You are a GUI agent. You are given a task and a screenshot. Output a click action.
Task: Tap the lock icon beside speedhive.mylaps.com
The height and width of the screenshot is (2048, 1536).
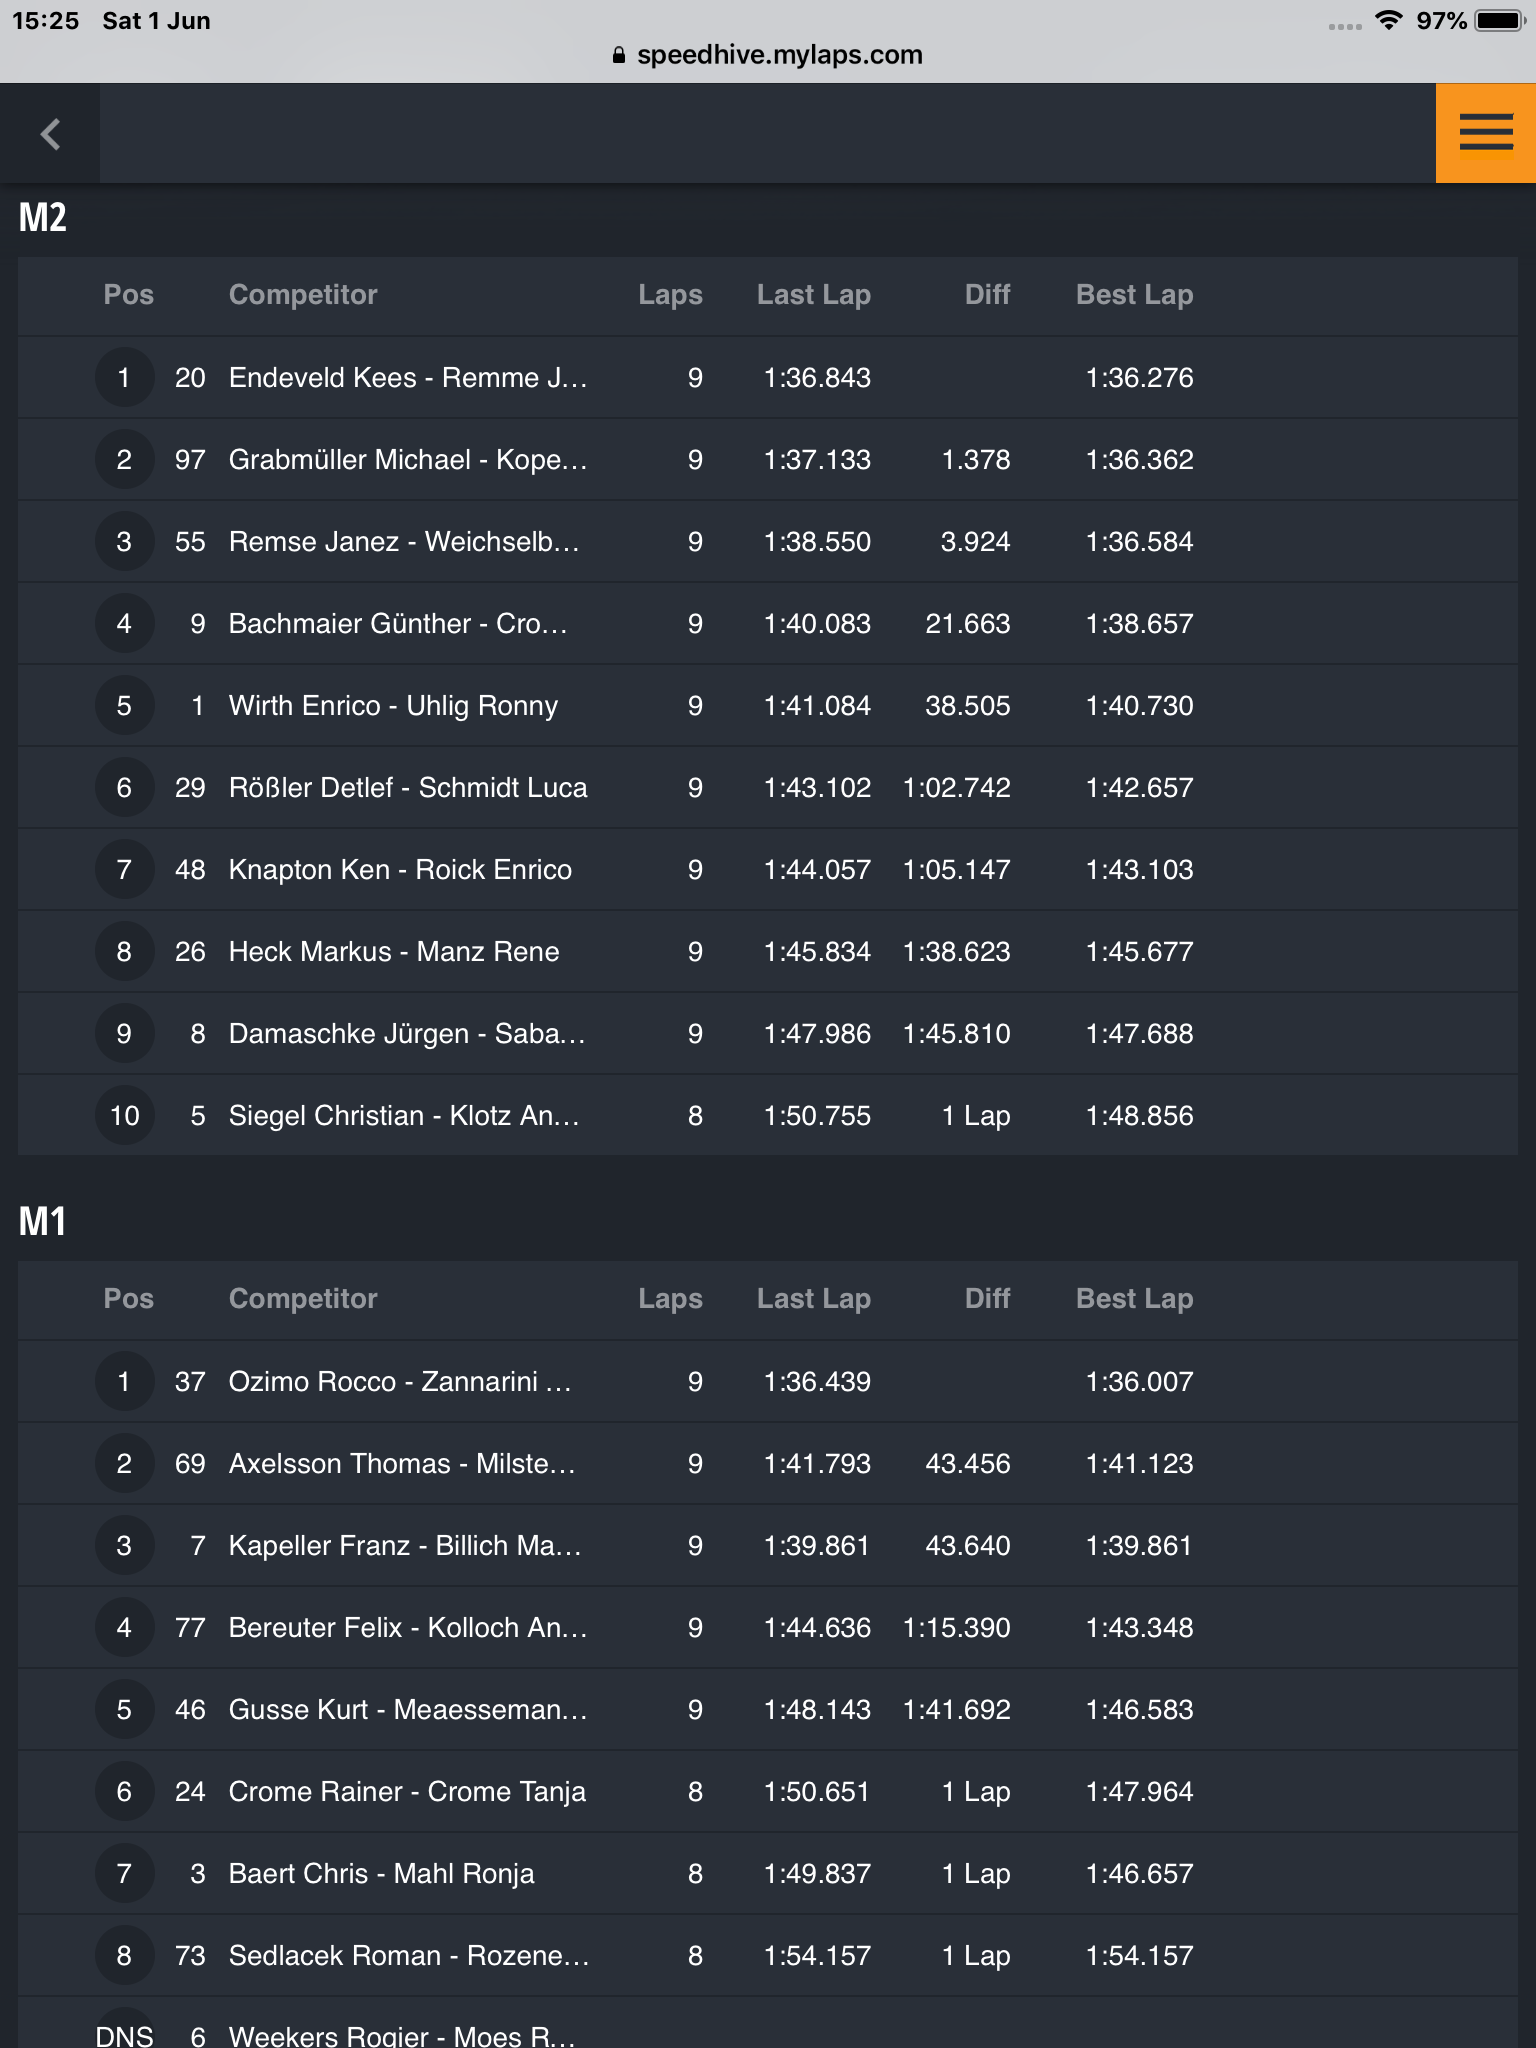(619, 55)
